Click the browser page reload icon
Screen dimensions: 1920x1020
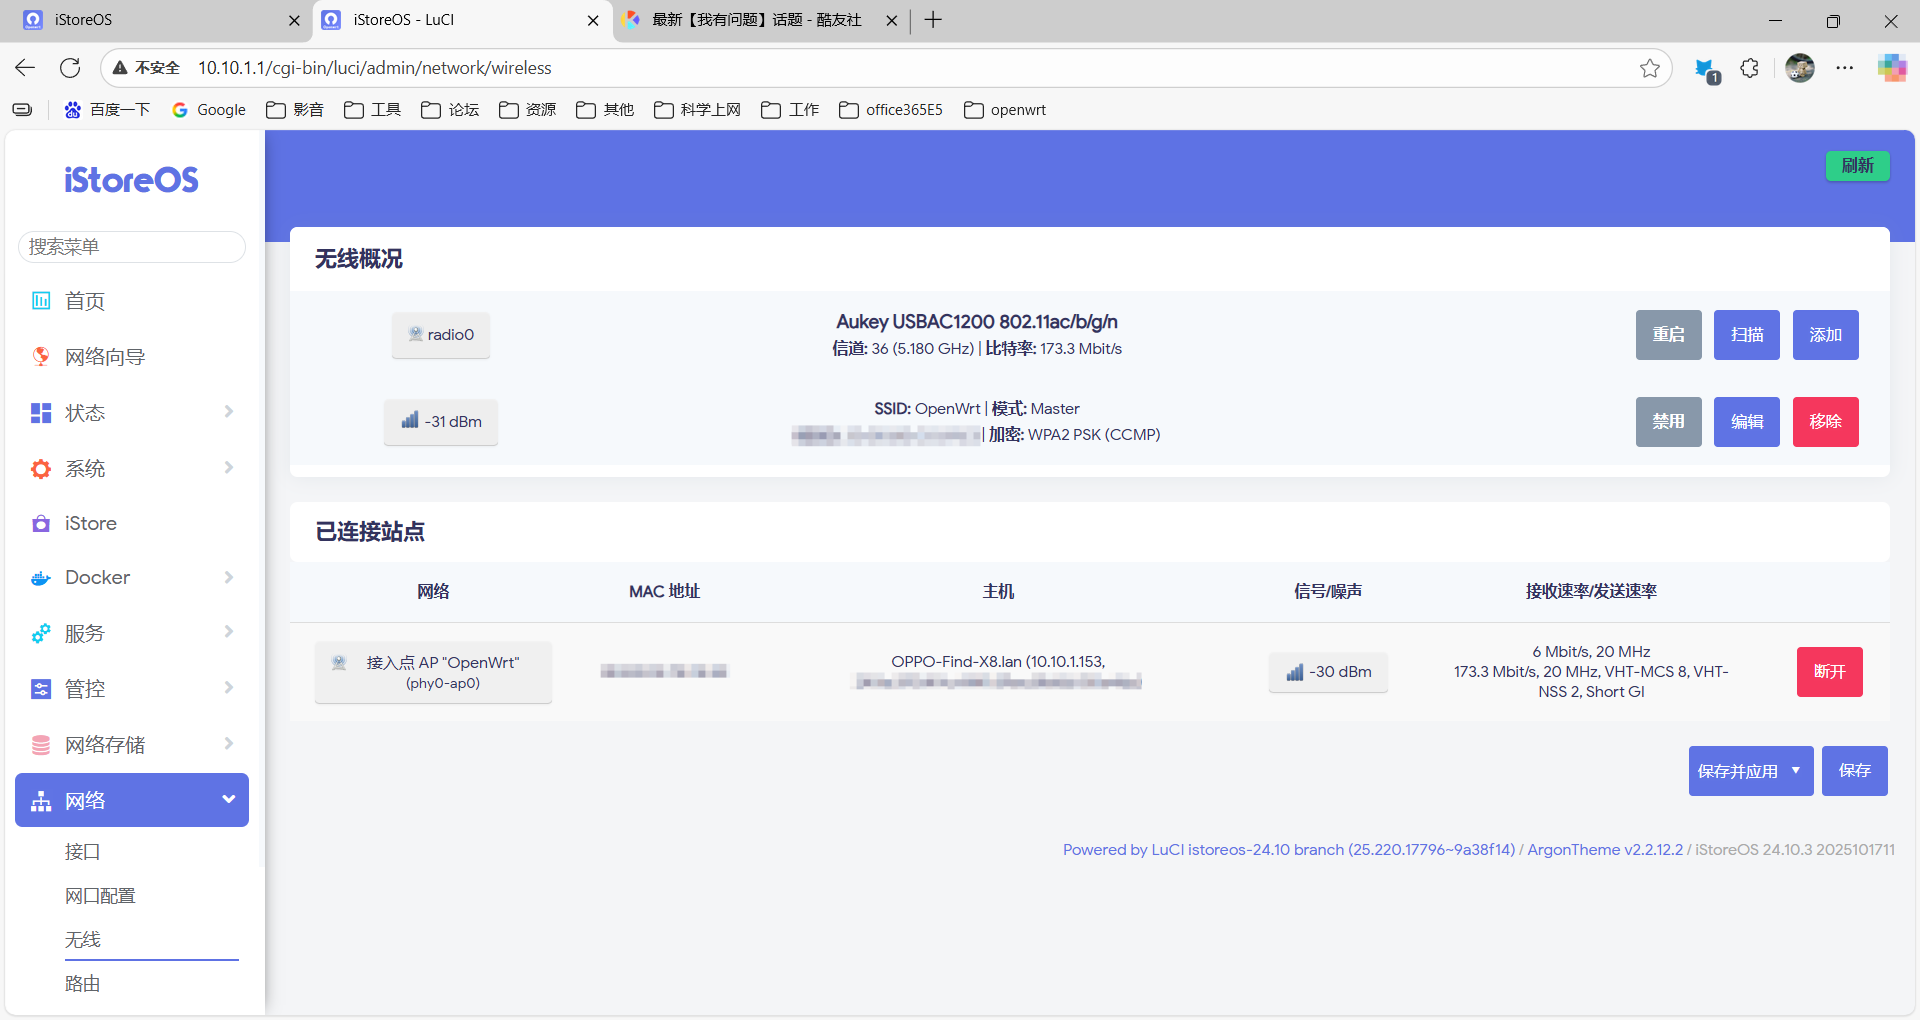(x=70, y=68)
